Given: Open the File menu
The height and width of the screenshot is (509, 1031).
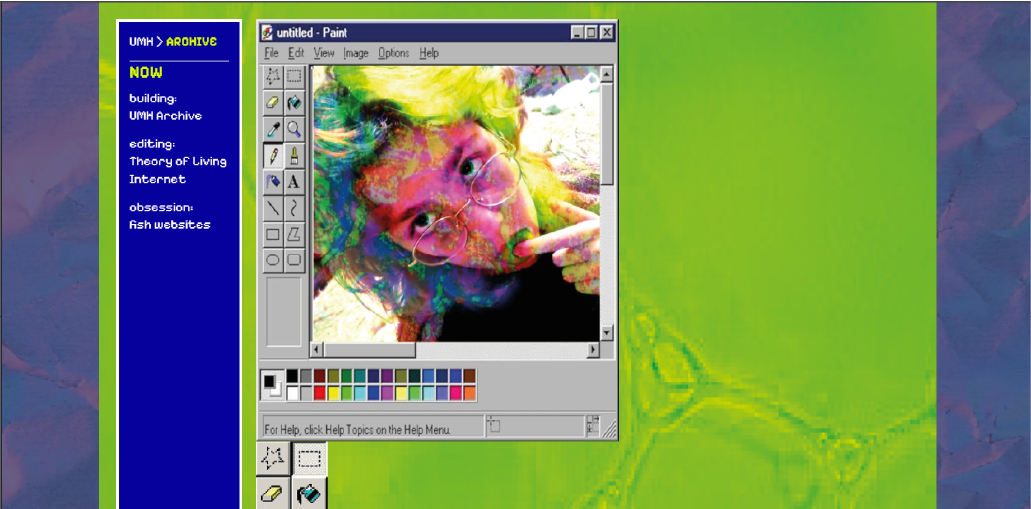Looking at the screenshot, I should [x=271, y=53].
